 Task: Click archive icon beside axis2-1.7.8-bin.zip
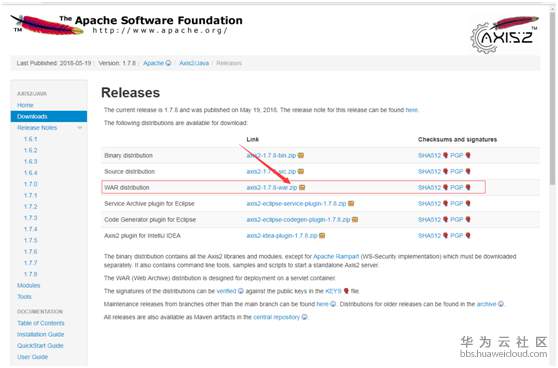pyautogui.click(x=301, y=156)
